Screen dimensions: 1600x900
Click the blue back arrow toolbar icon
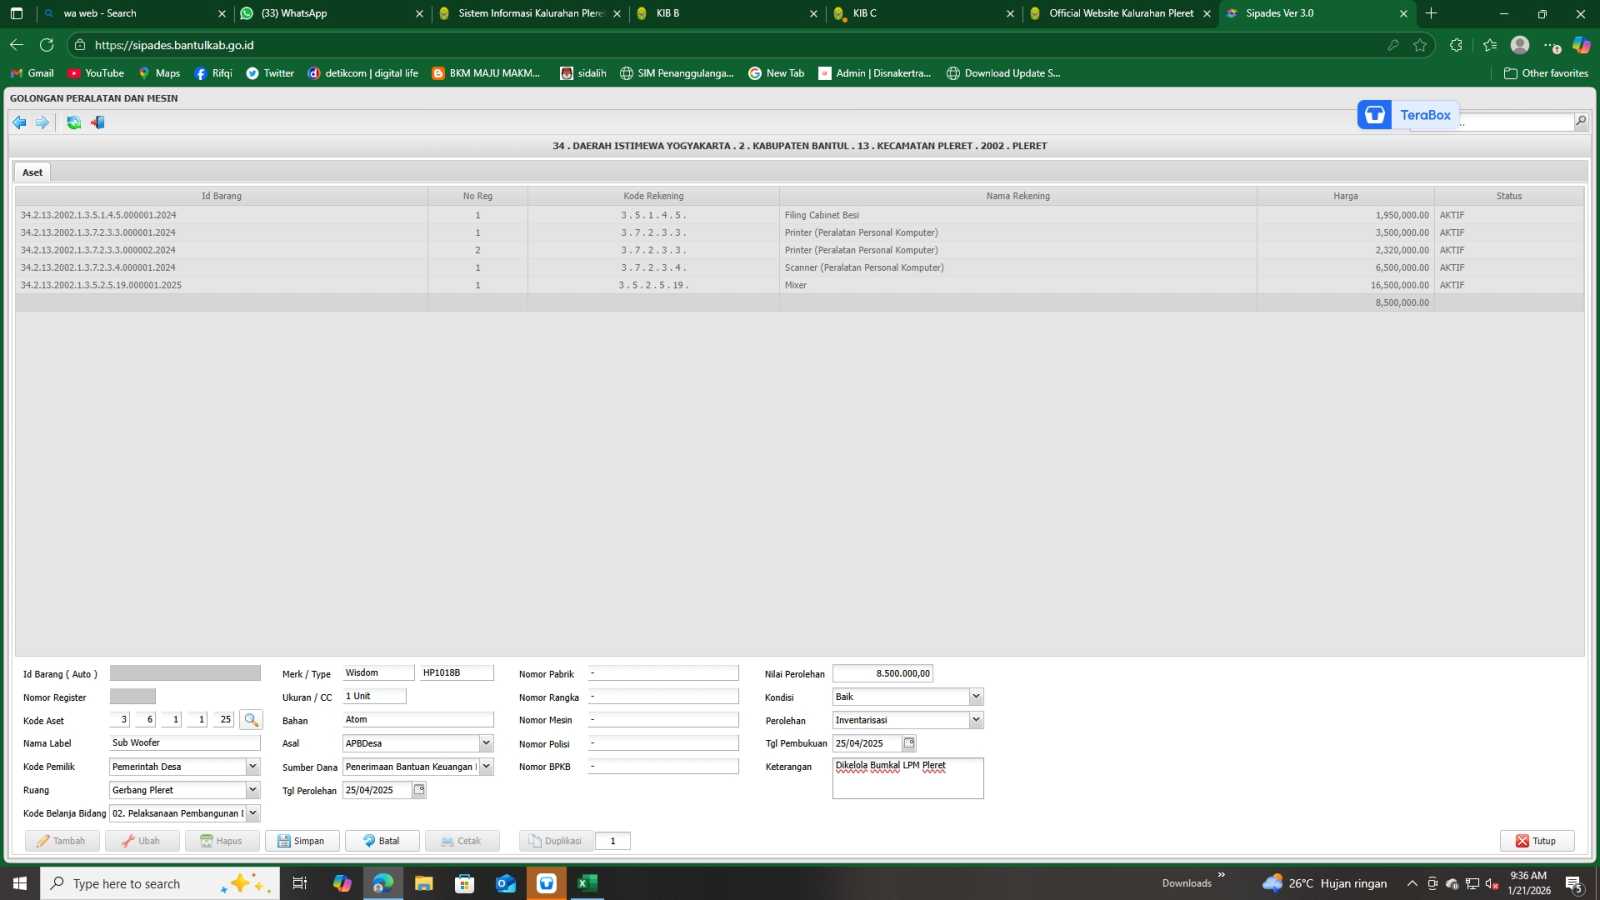tap(19, 122)
